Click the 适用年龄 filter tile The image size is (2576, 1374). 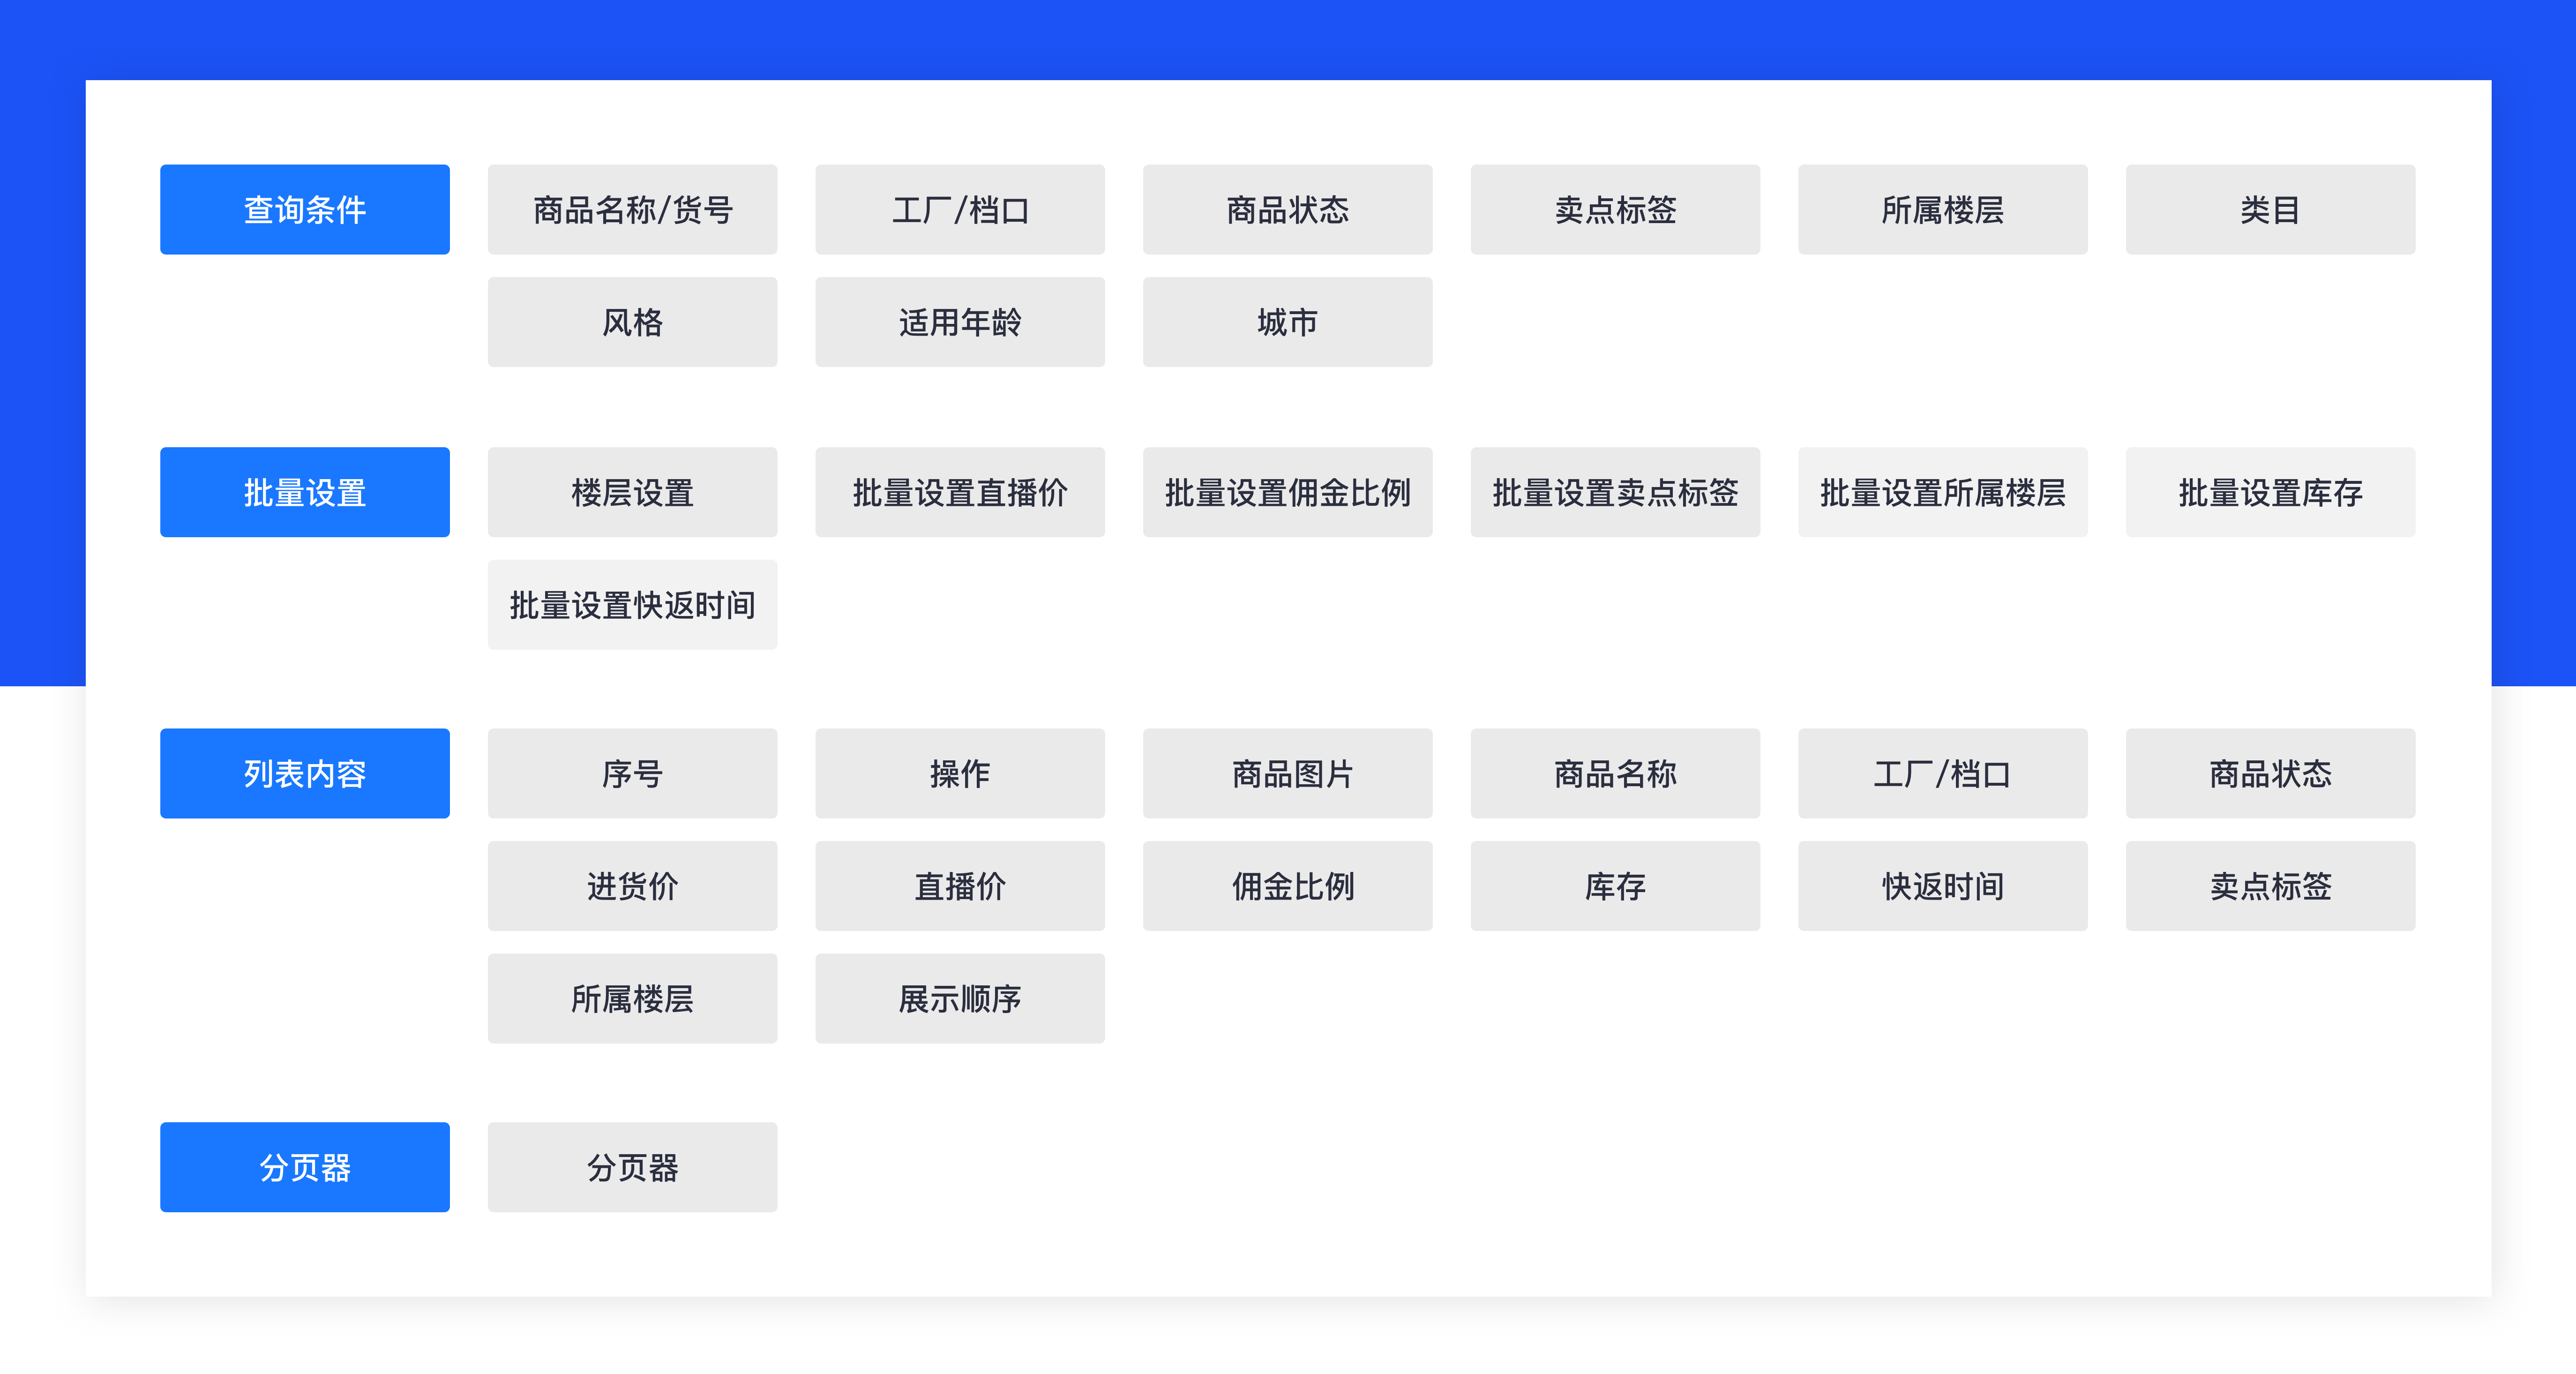[x=959, y=322]
